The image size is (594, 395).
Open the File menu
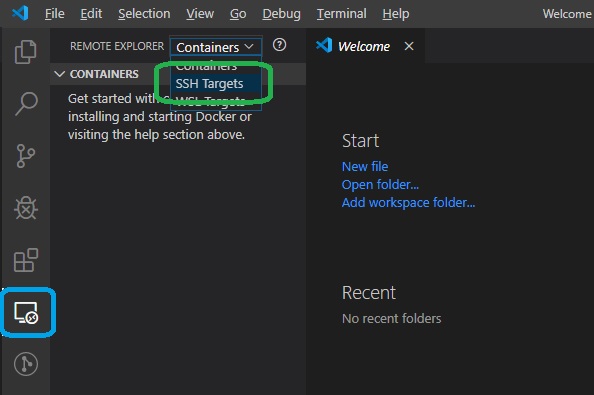point(55,14)
